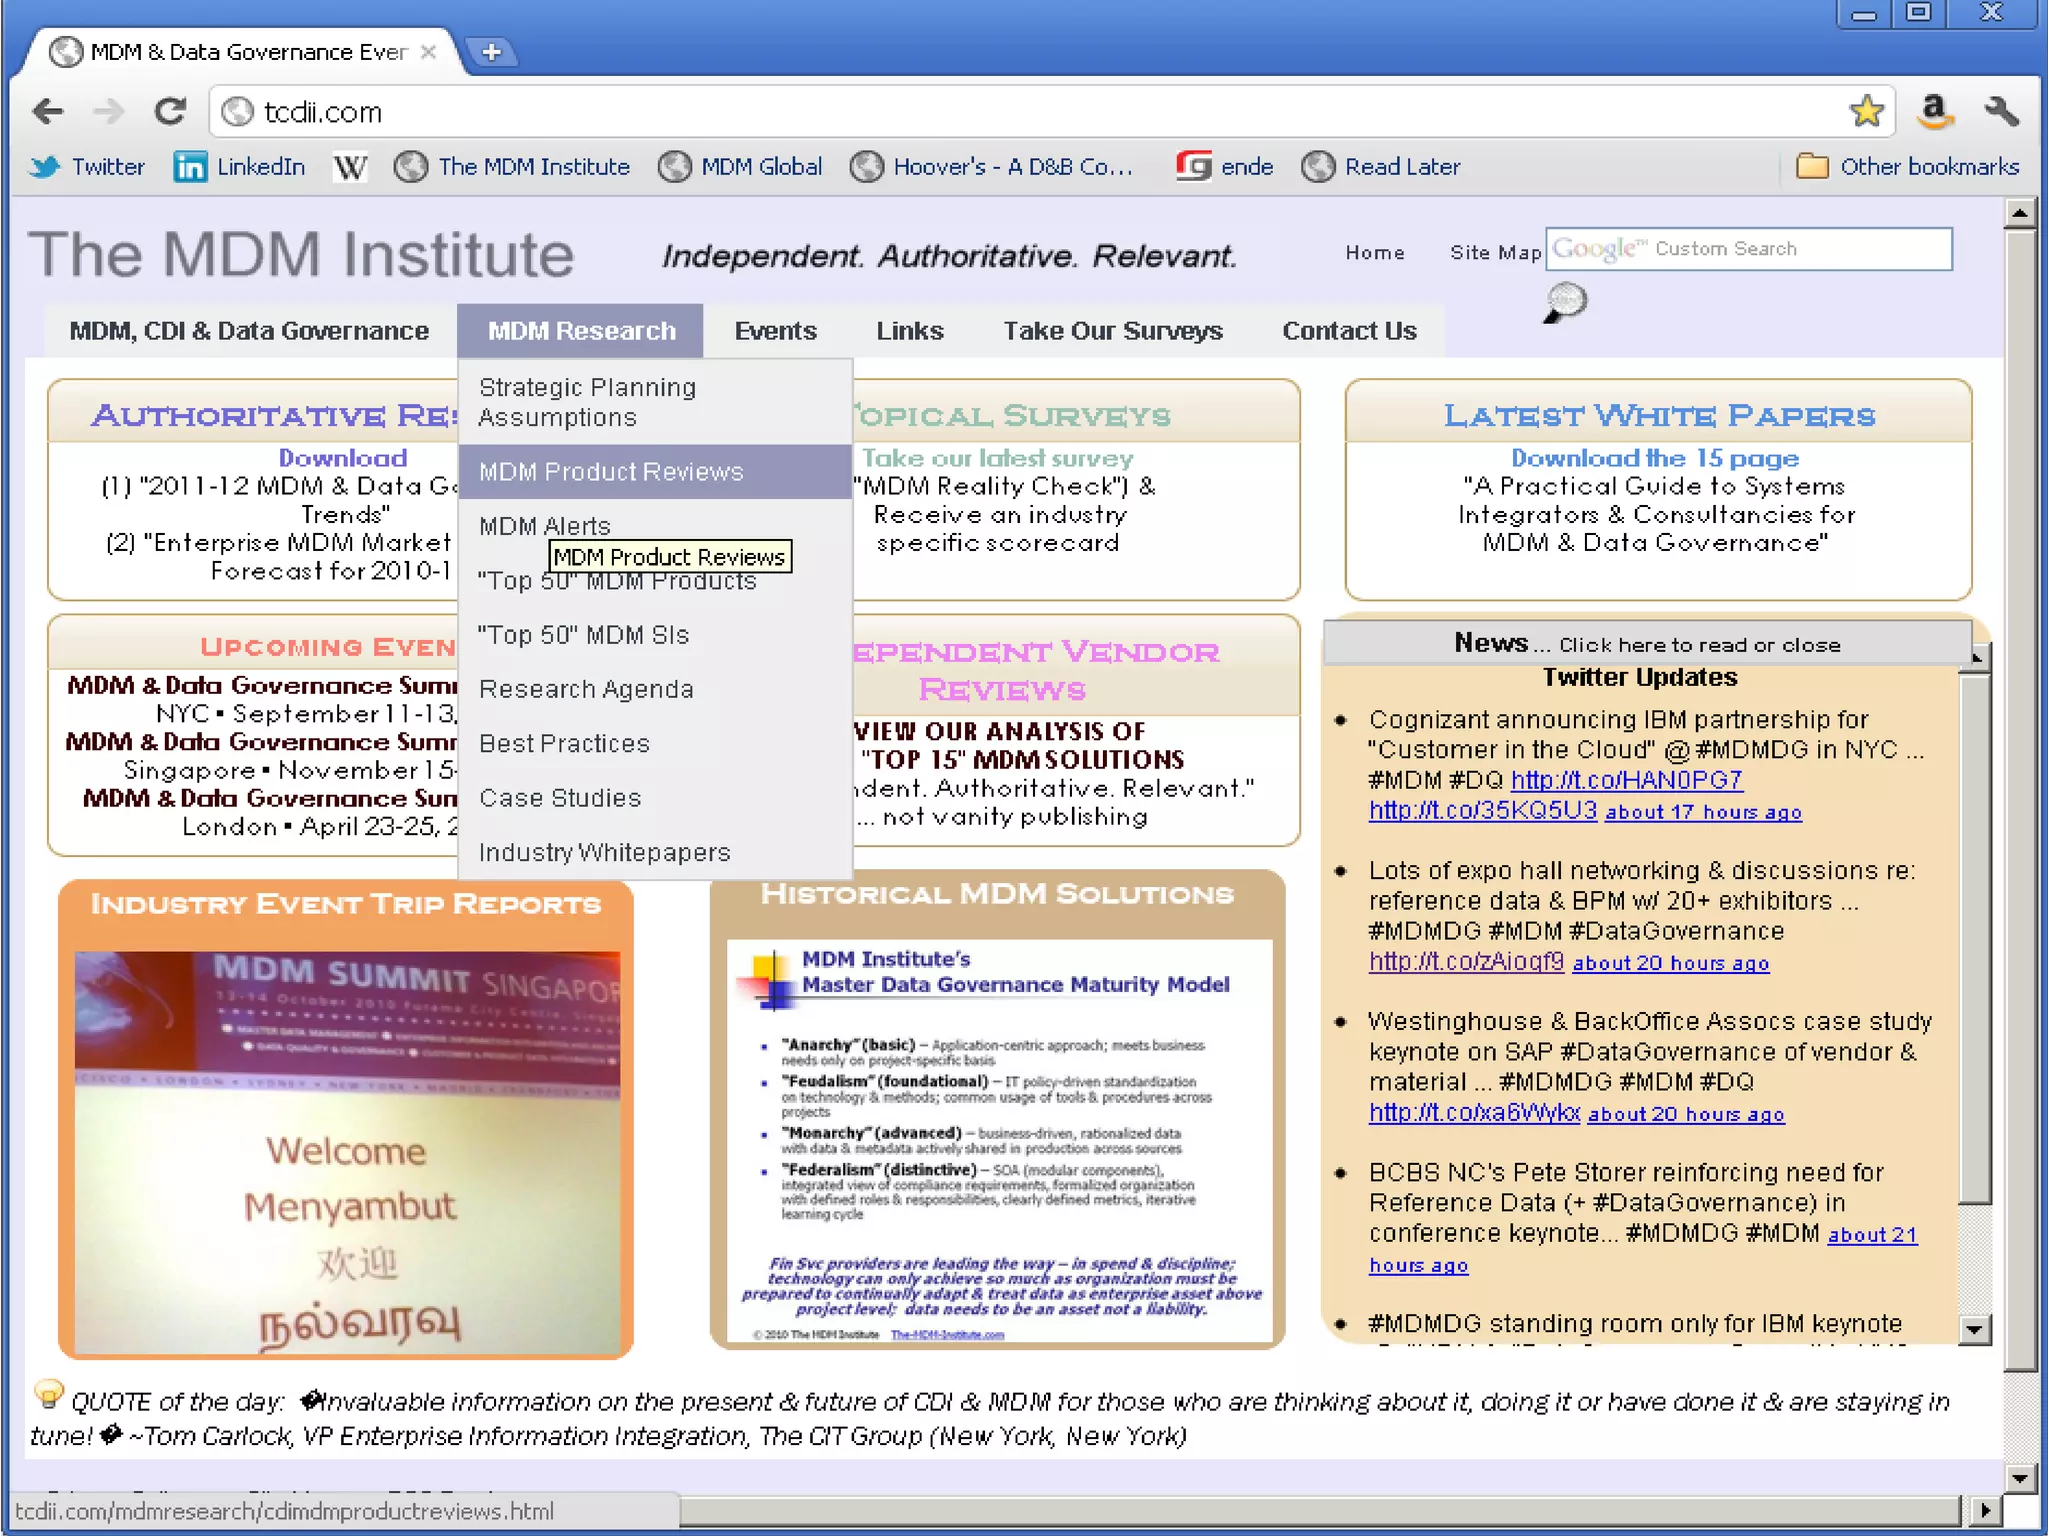Viewport: 2048px width, 1536px height.
Task: Focus the Google Custom Search field
Action: point(1749,249)
